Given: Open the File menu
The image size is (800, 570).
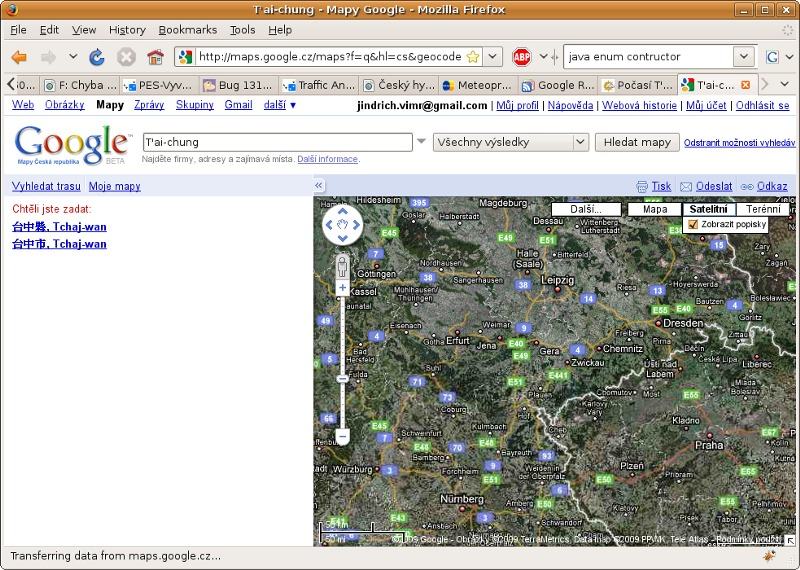Looking at the screenshot, I should 18,30.
